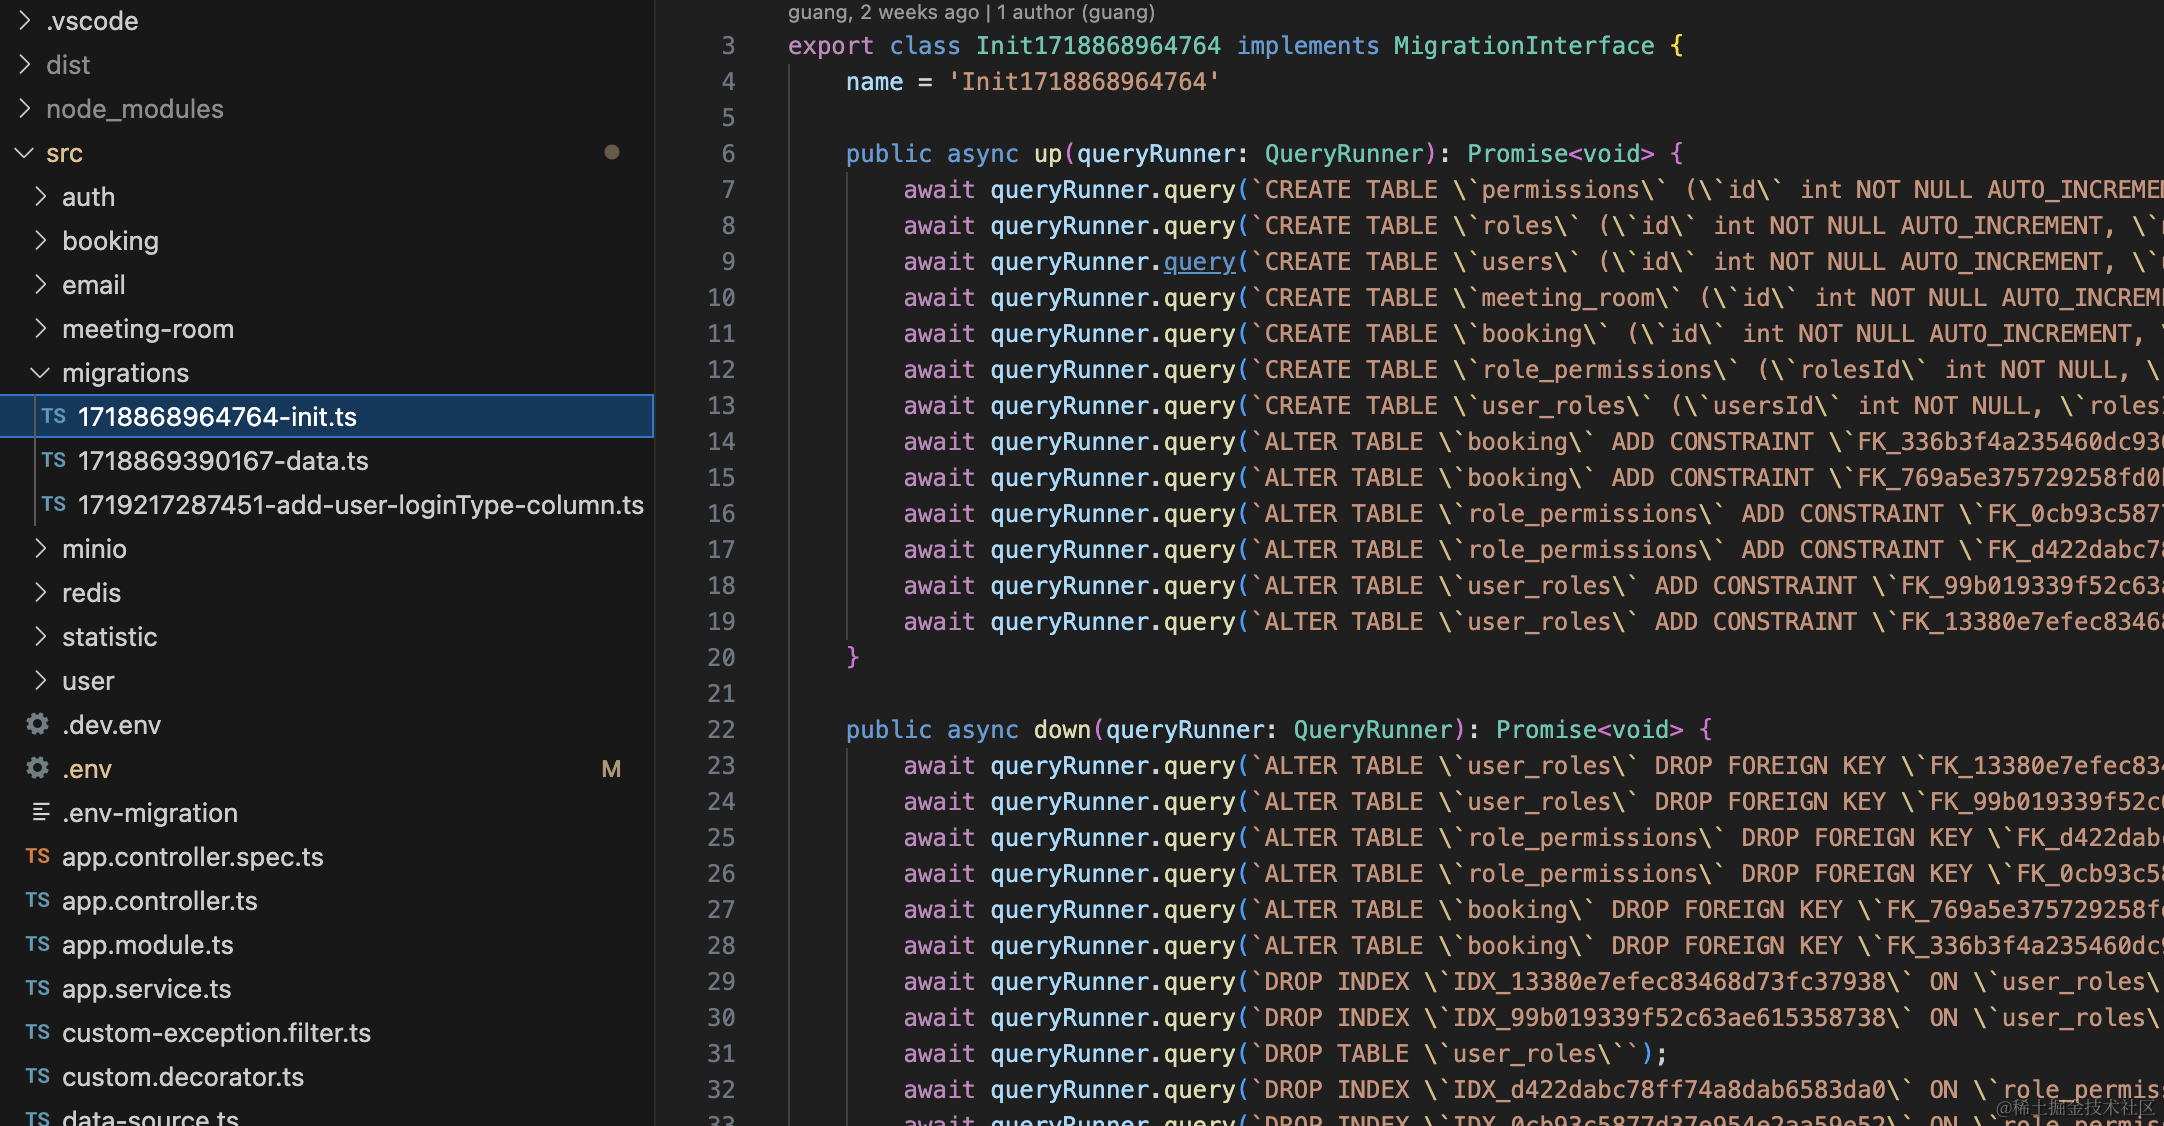Click the modified M badge on .env
Screen dimensions: 2164x1126
click(611, 769)
